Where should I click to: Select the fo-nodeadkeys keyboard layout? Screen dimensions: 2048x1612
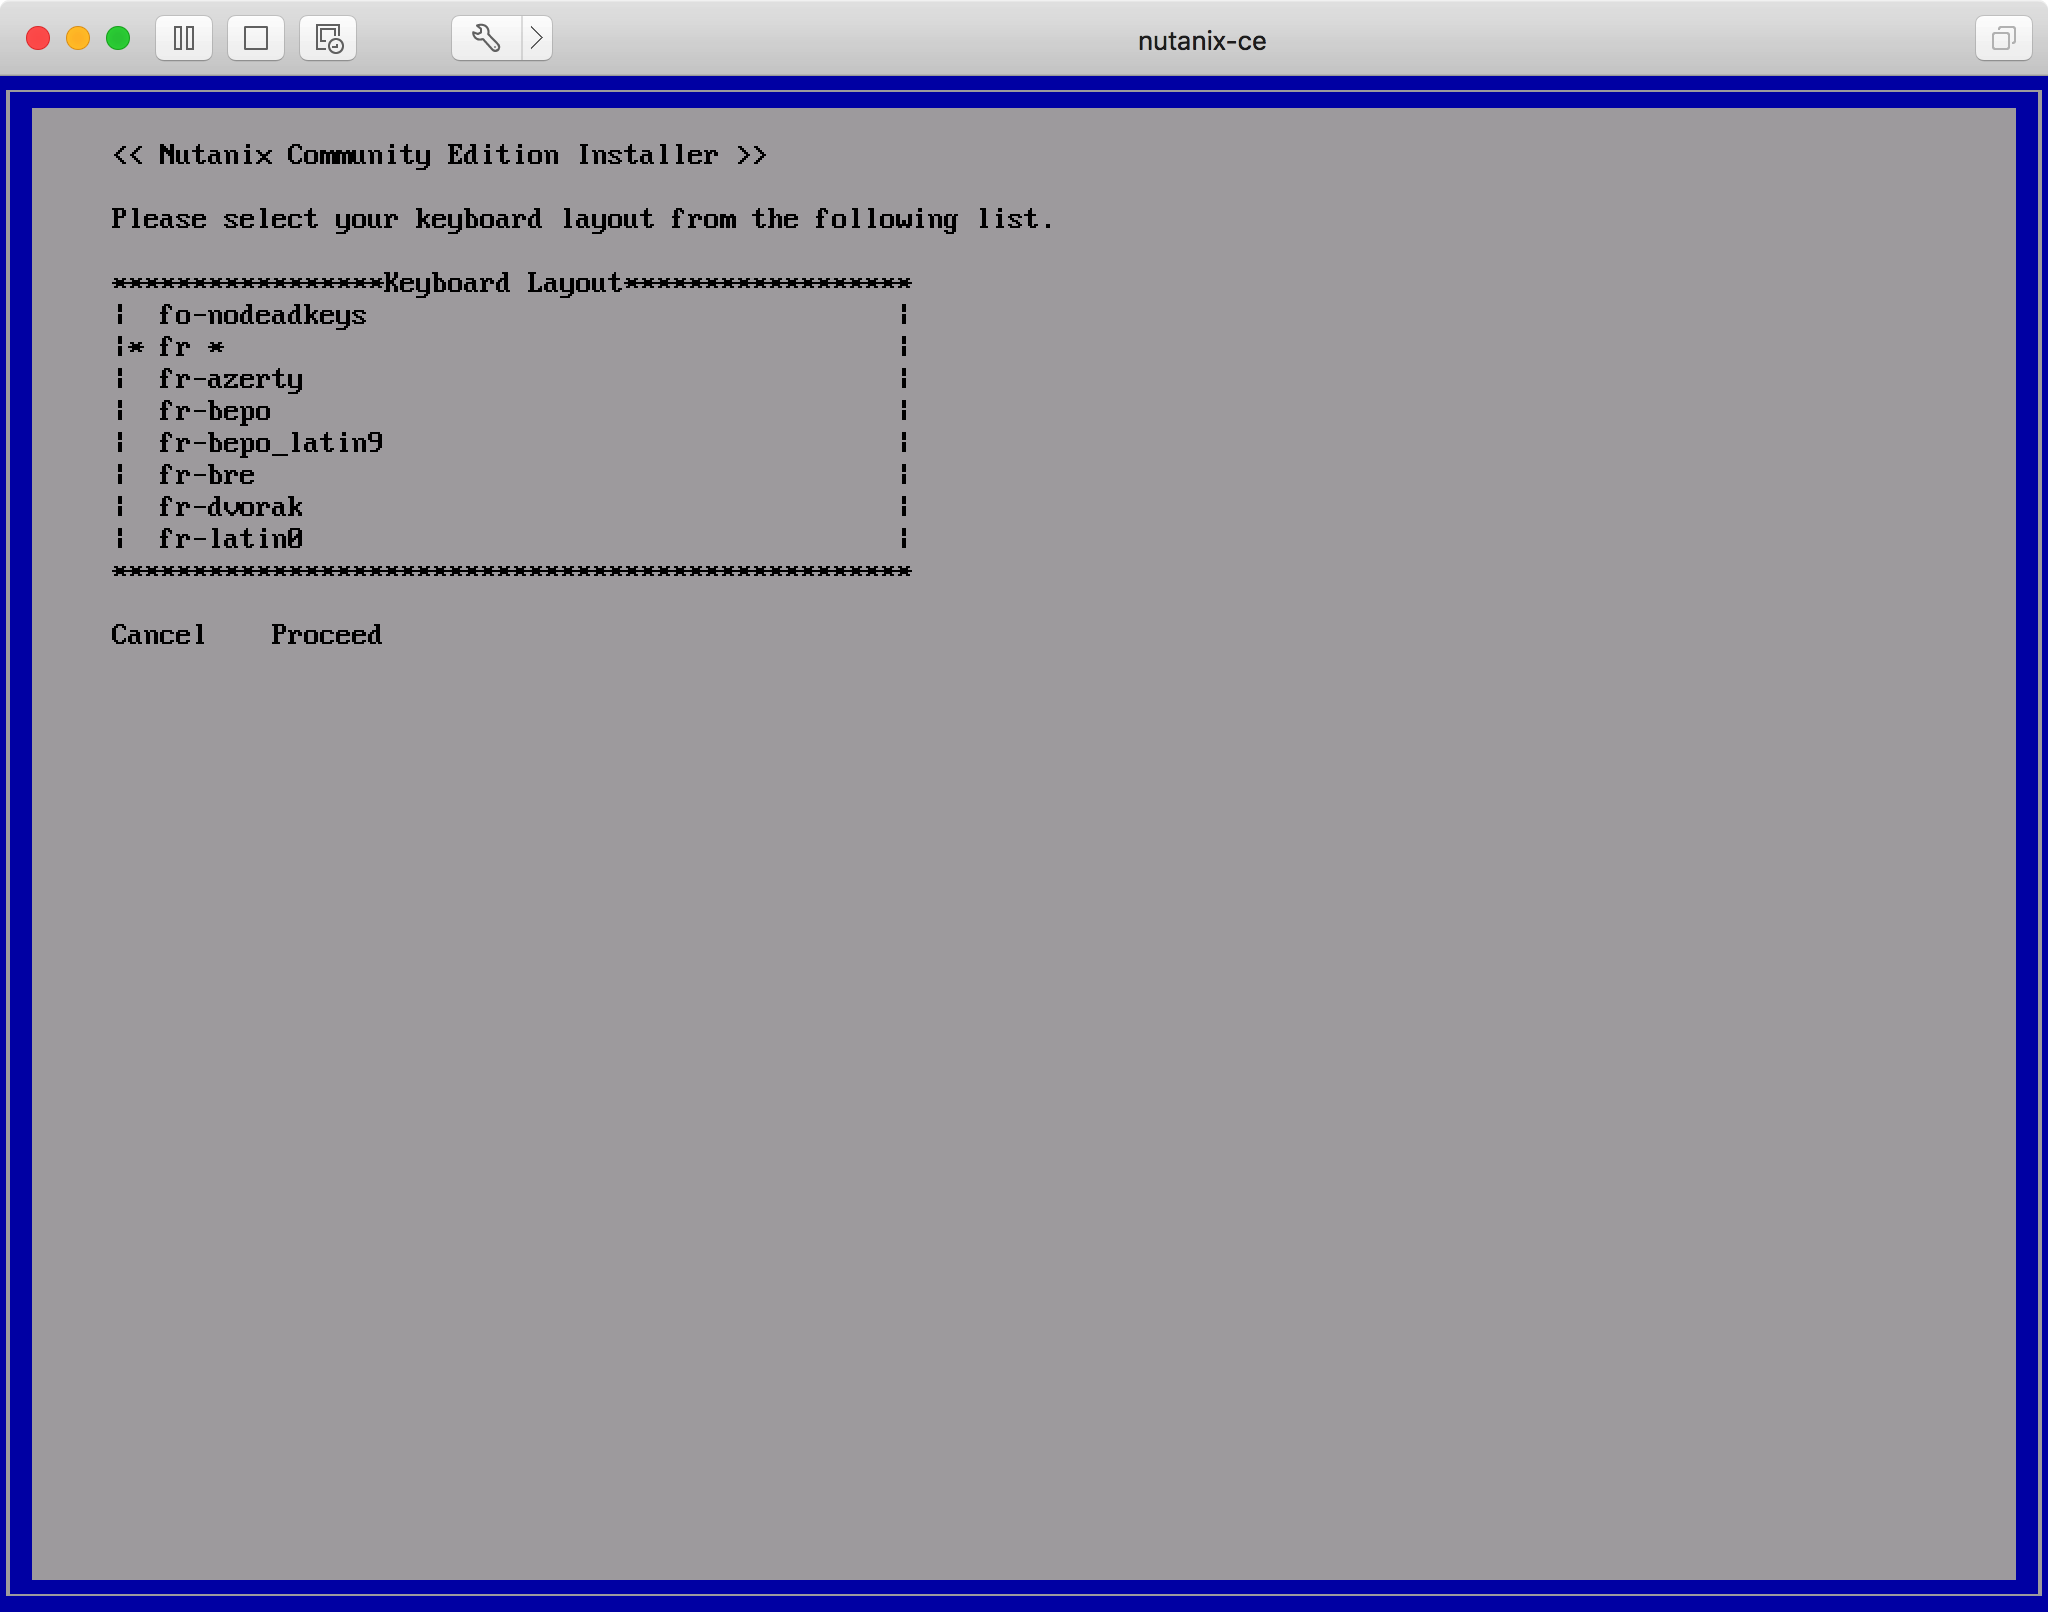click(262, 316)
